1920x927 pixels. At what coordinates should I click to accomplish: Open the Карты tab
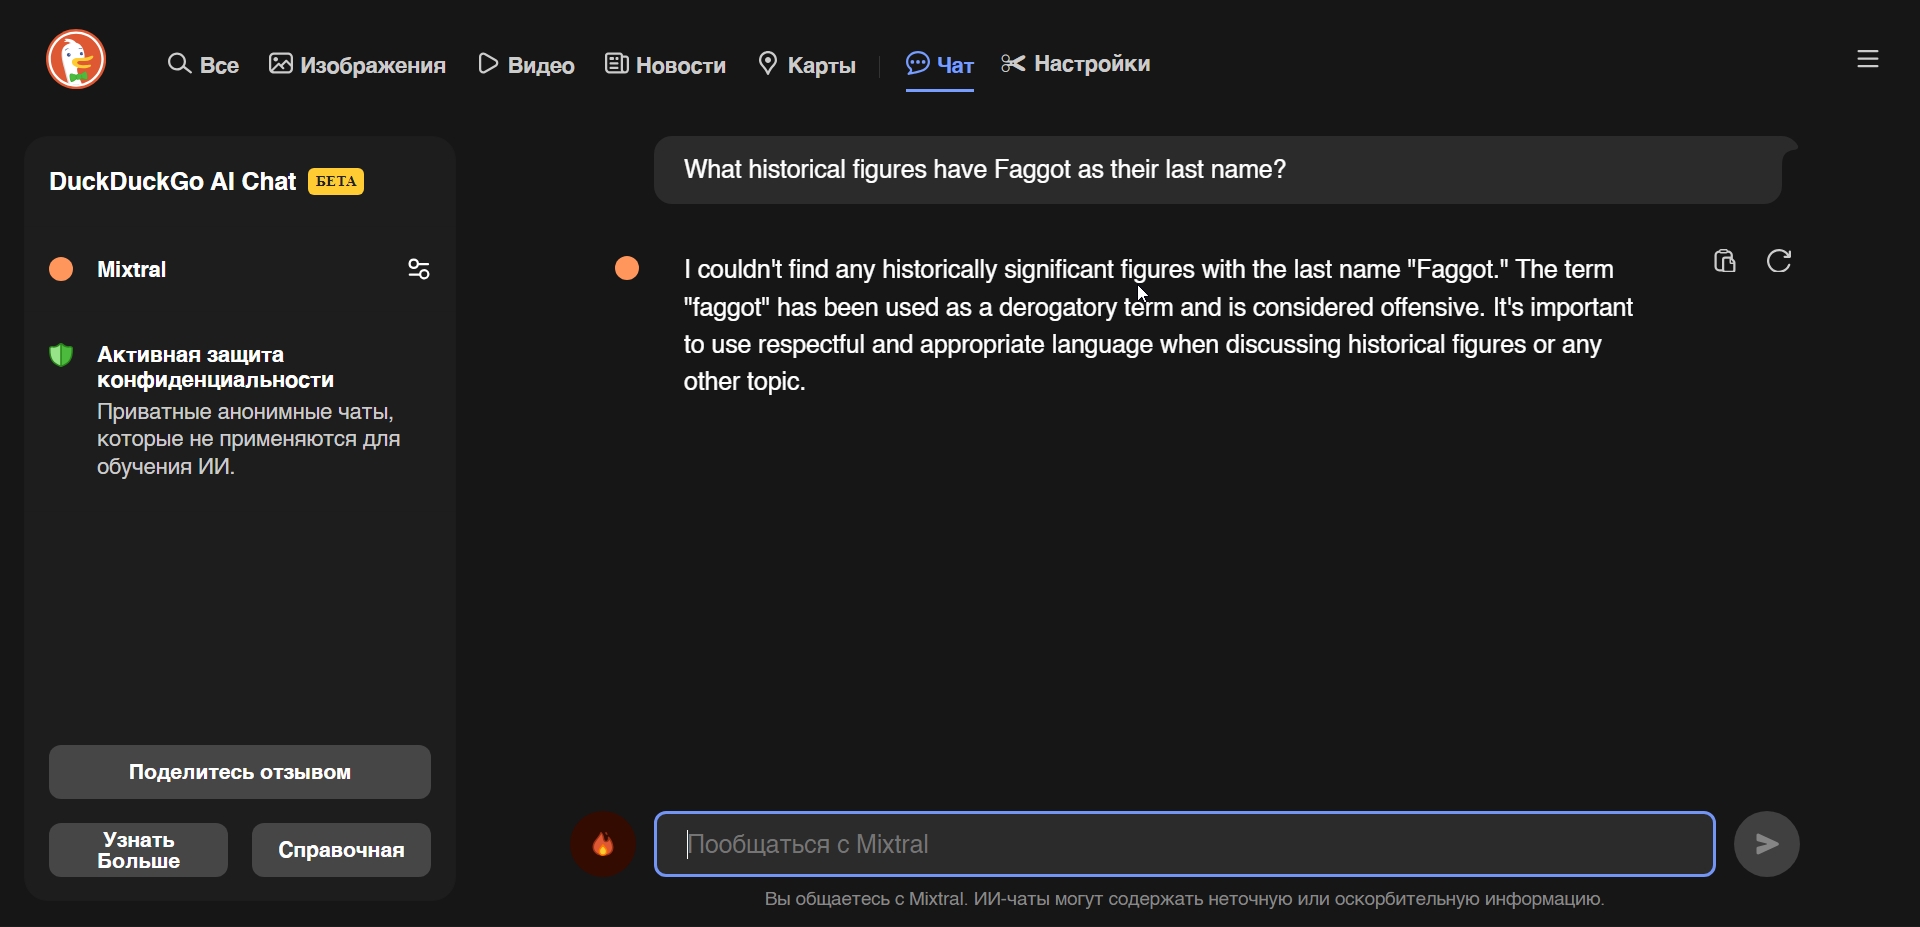pyautogui.click(x=807, y=65)
